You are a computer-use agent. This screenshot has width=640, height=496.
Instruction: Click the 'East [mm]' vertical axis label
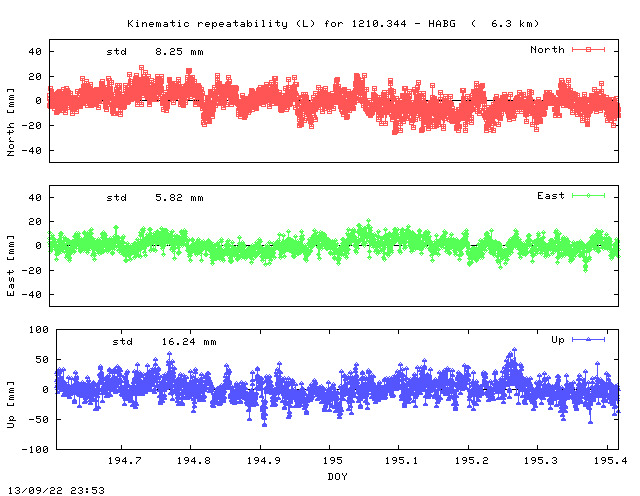(x=11, y=266)
